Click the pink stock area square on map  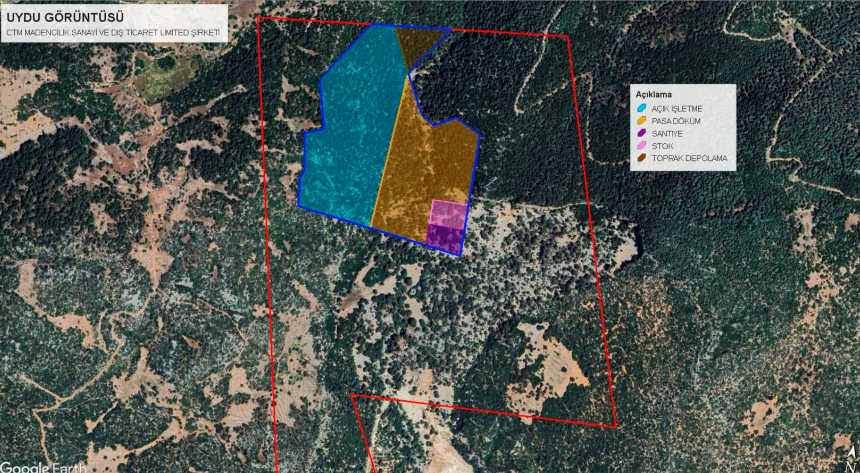448,212
